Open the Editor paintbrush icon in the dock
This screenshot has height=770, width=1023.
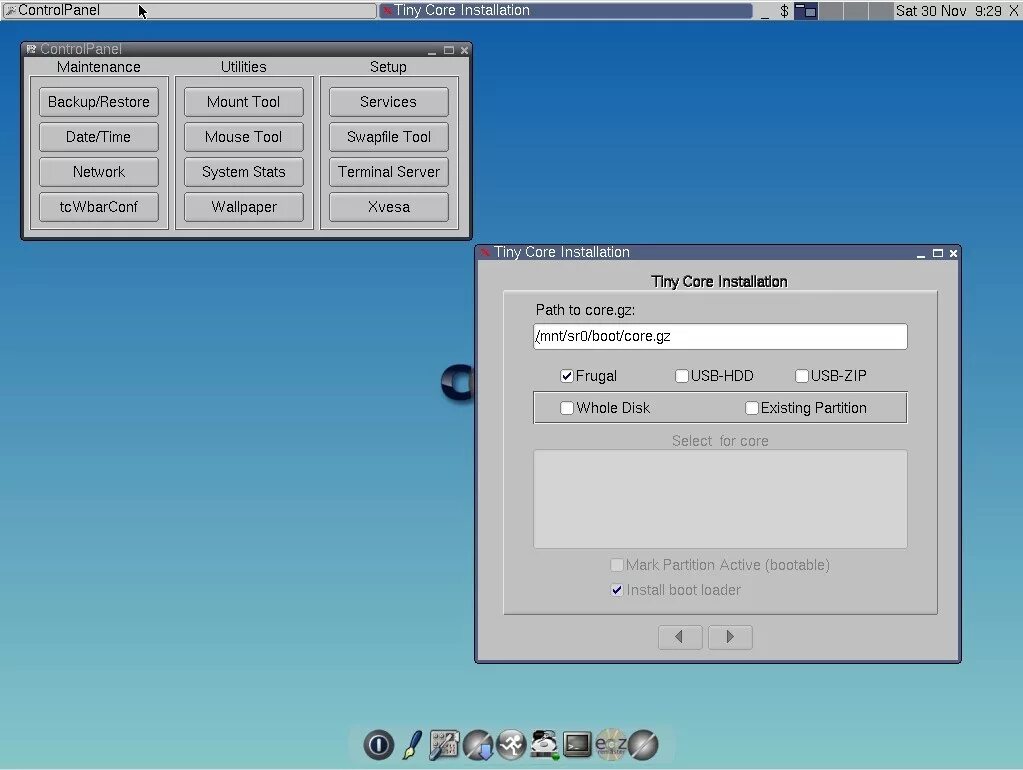click(412, 745)
